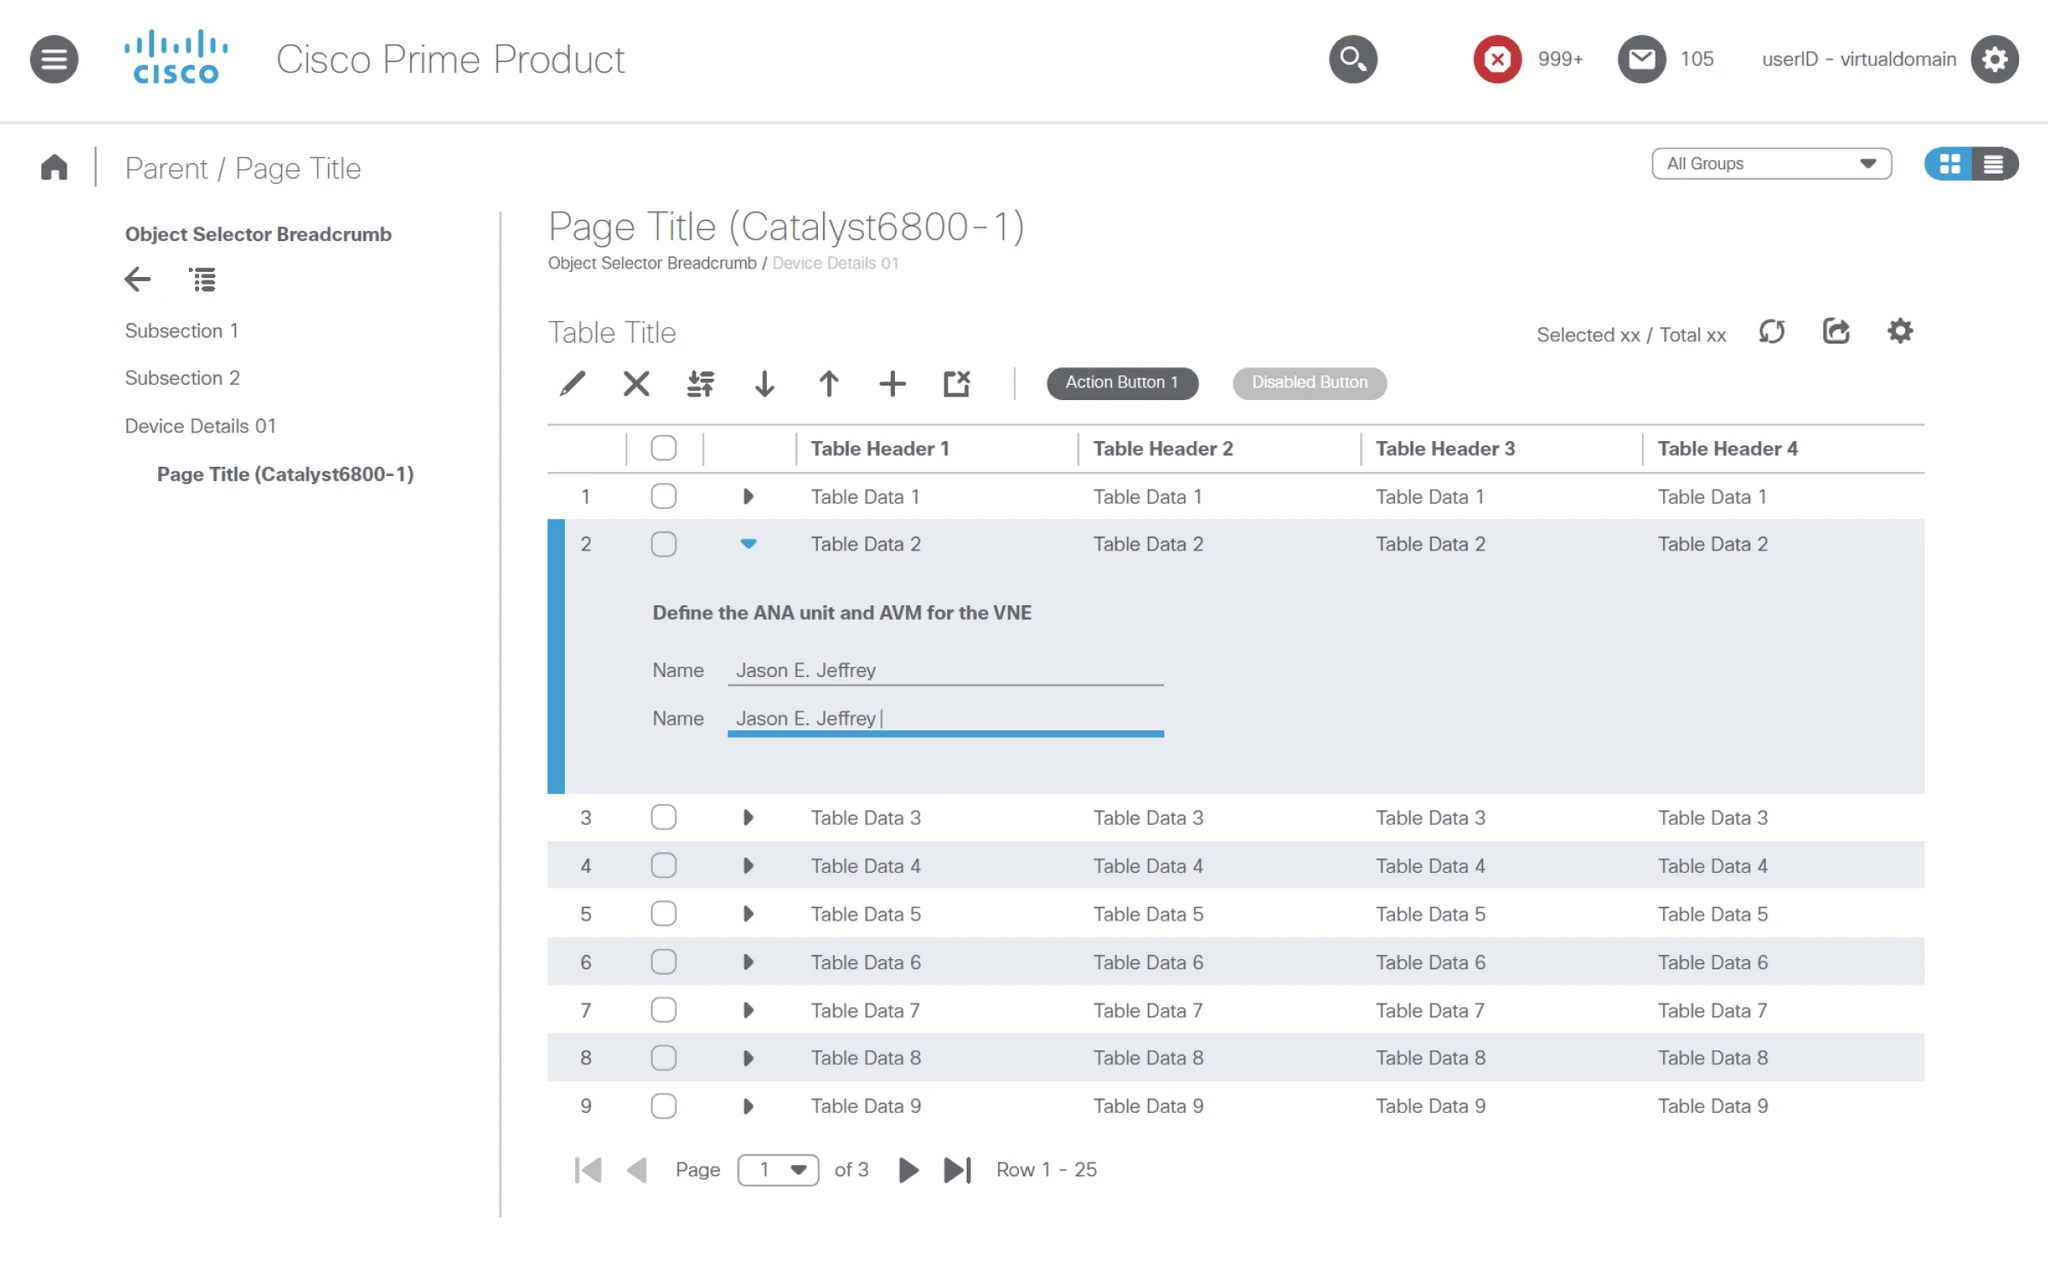
Task: Click the move up arrow icon
Action: coord(828,383)
